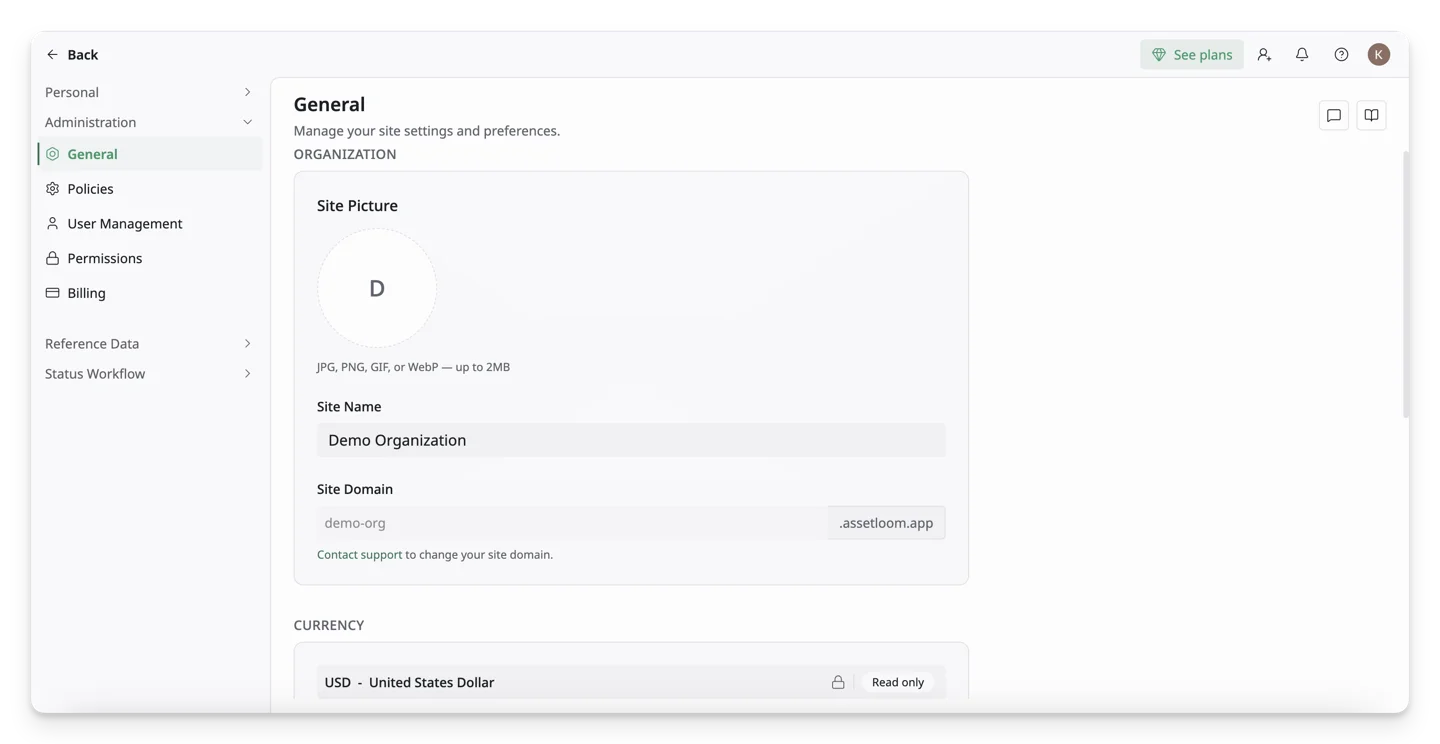Expand the Status Workflow section
Screen dimensions: 1440x744
[148, 374]
